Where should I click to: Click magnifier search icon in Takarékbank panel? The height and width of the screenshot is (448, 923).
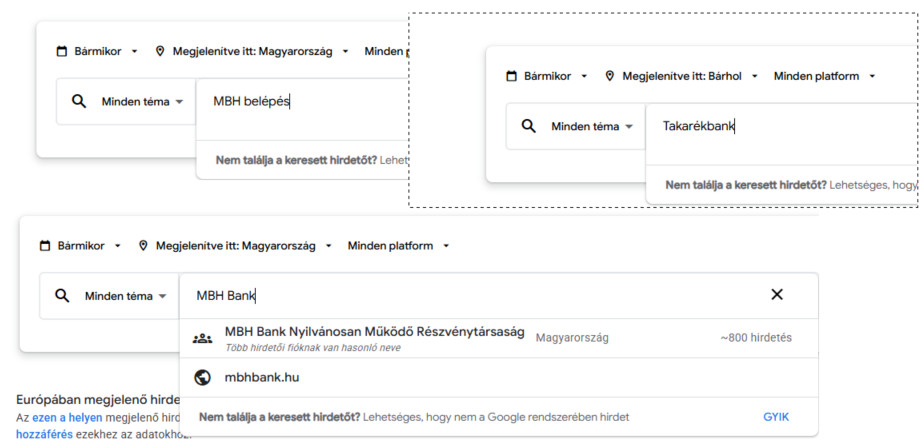(x=529, y=126)
